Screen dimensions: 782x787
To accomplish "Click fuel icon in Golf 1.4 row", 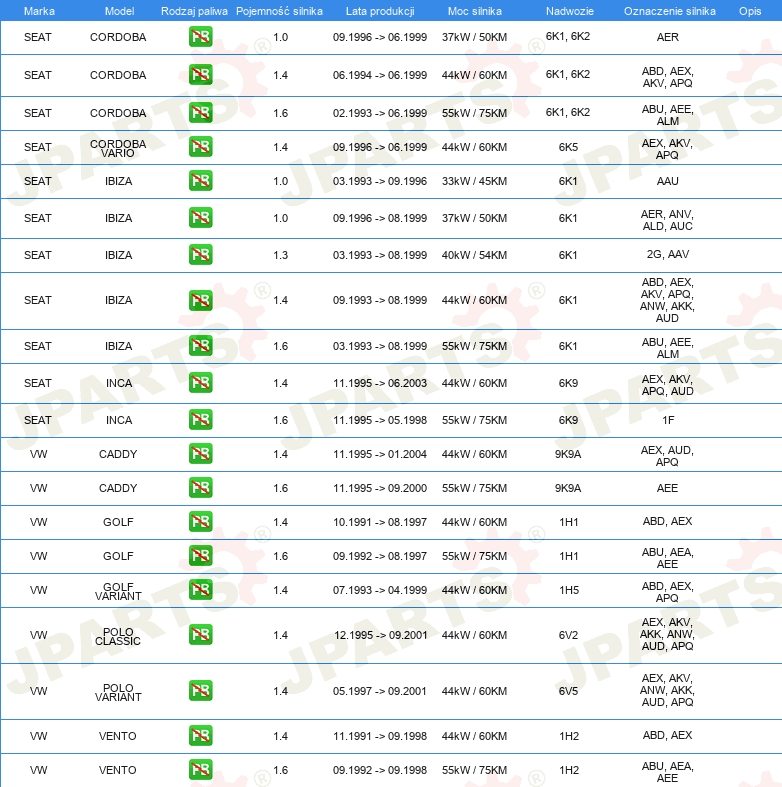I will pos(201,521).
